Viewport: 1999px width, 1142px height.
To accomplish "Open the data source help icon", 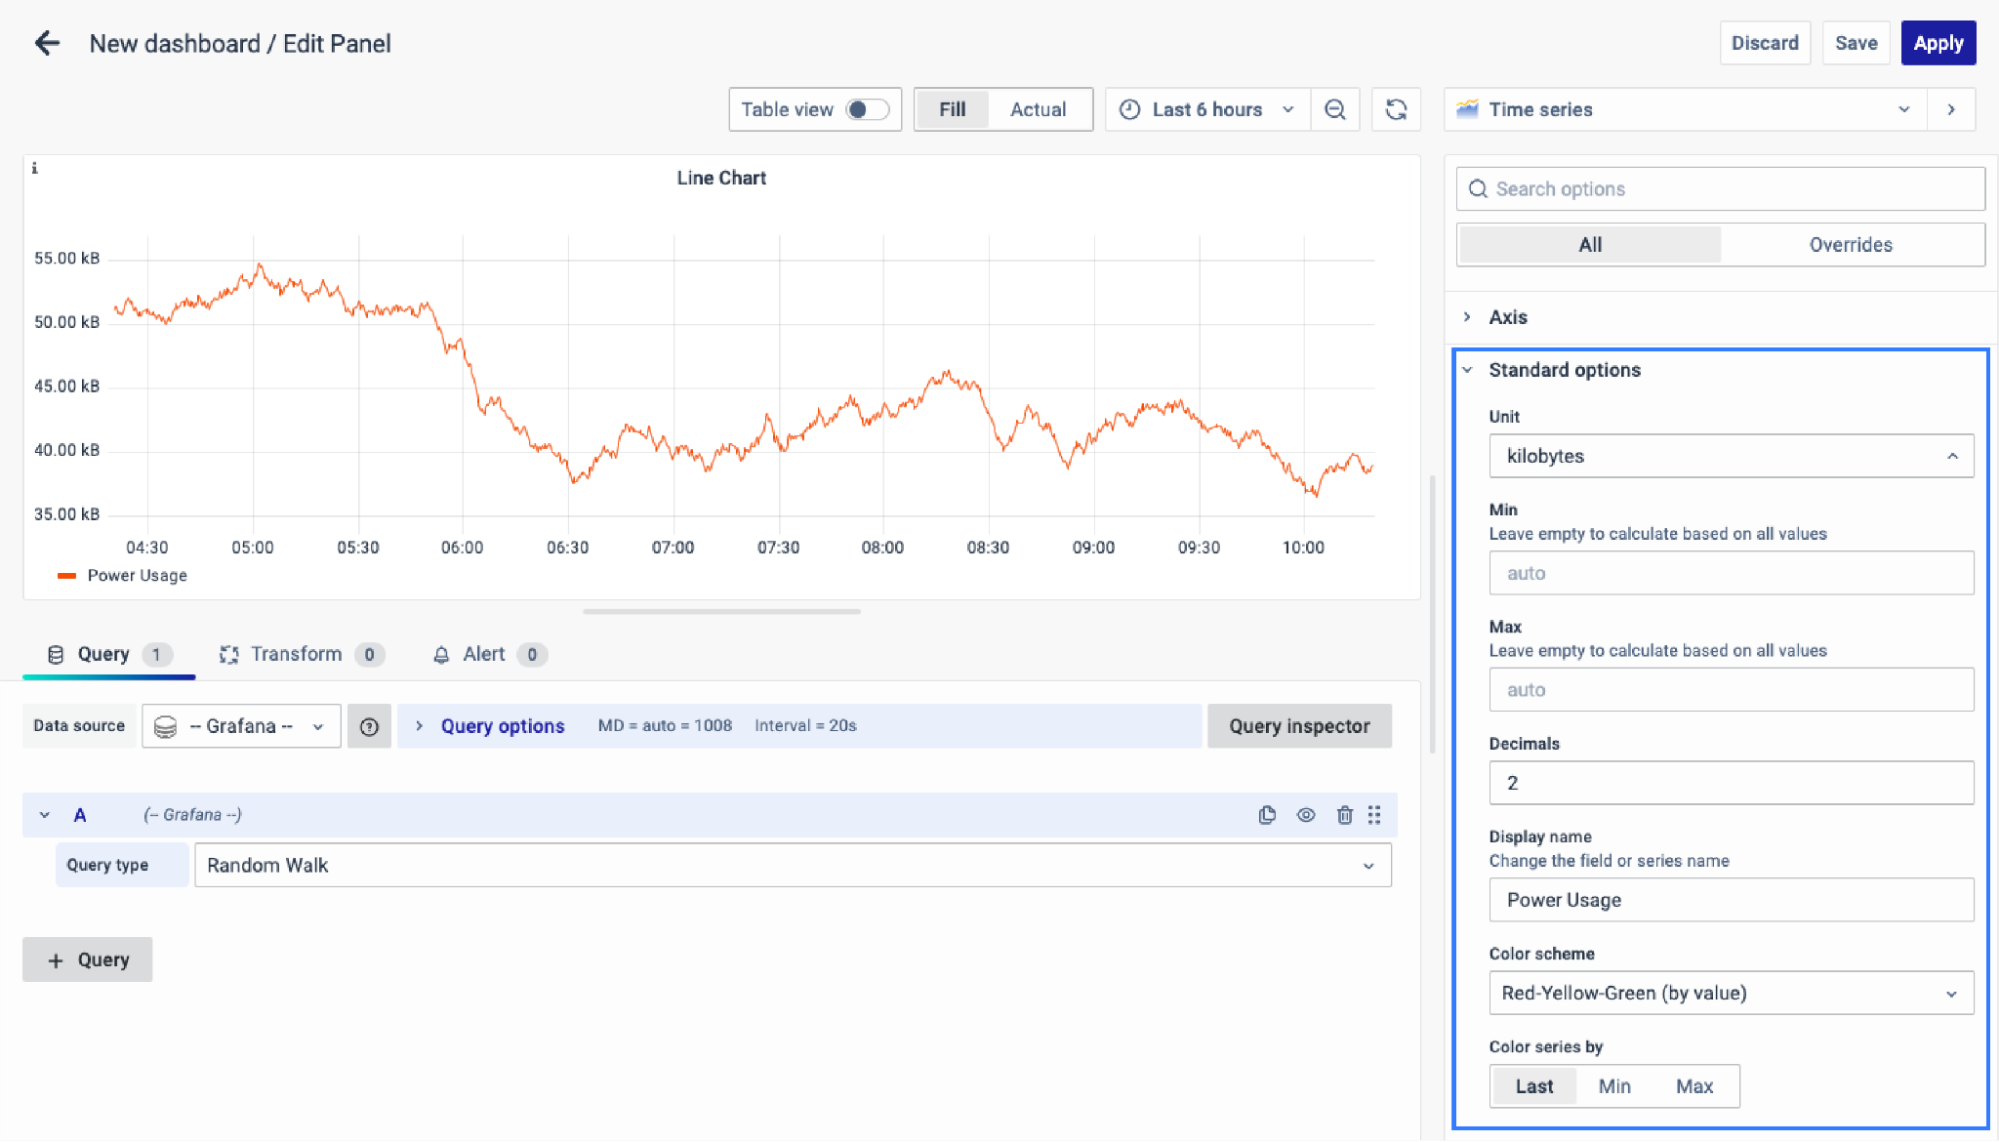I will [369, 727].
